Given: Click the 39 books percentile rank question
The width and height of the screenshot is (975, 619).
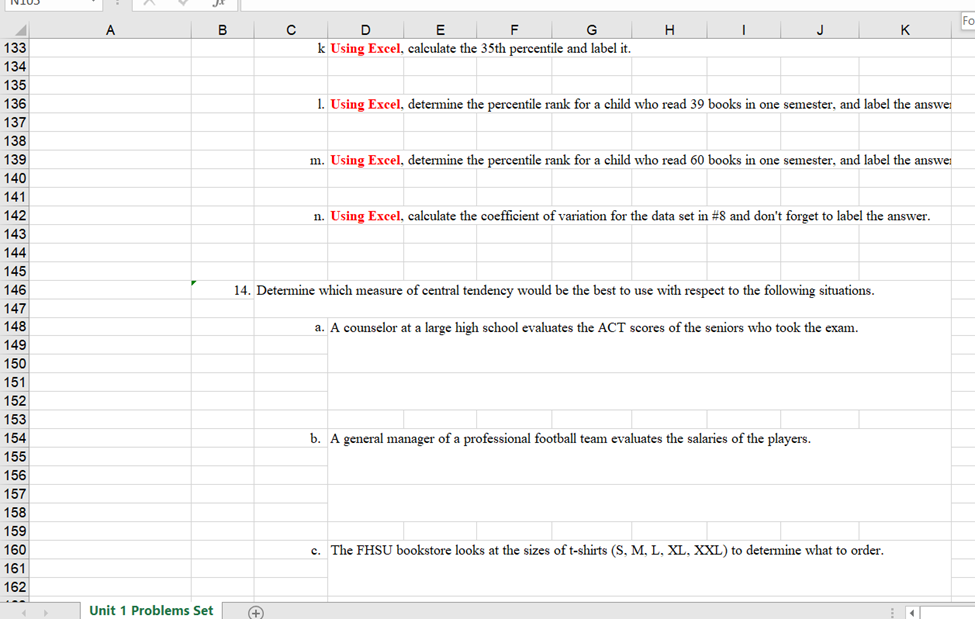Looking at the screenshot, I should 640,105.
